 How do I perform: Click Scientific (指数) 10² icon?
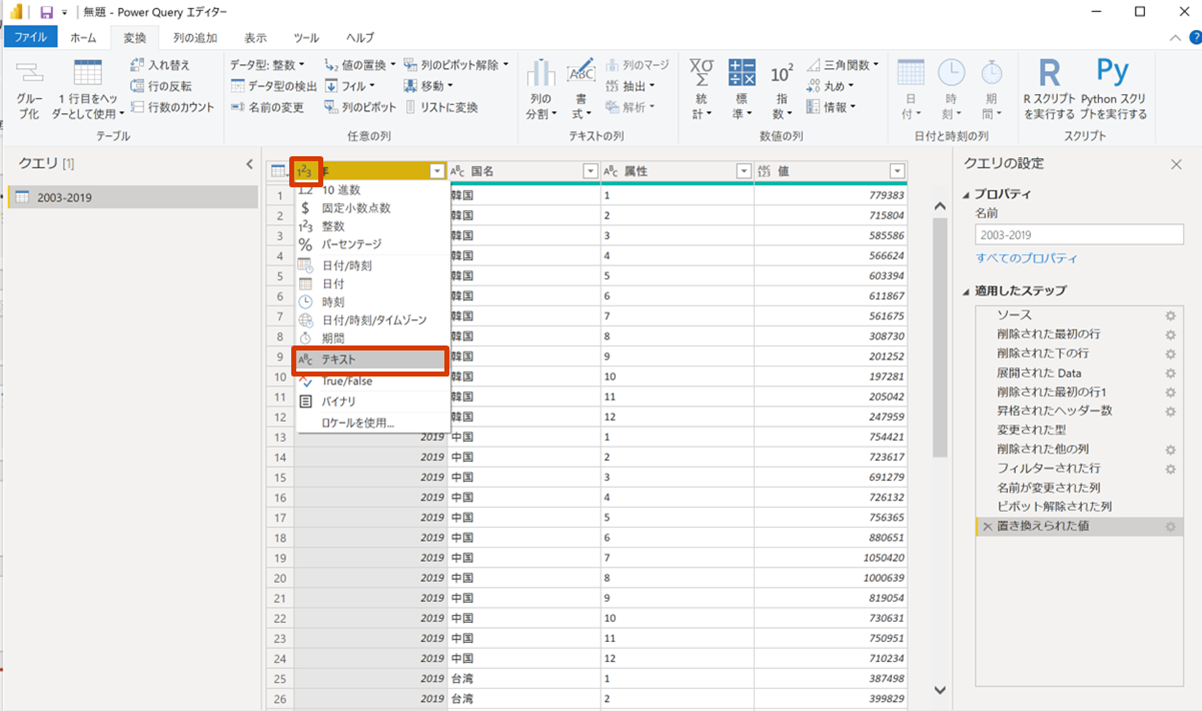click(x=782, y=72)
